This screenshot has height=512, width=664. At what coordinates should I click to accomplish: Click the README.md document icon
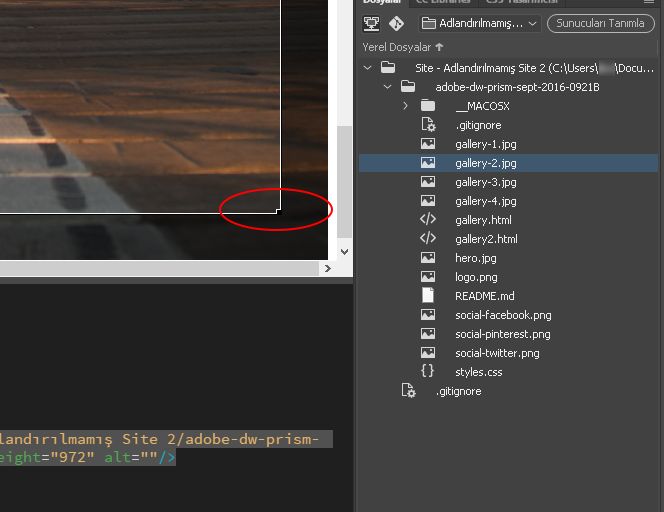pyautogui.click(x=428, y=295)
